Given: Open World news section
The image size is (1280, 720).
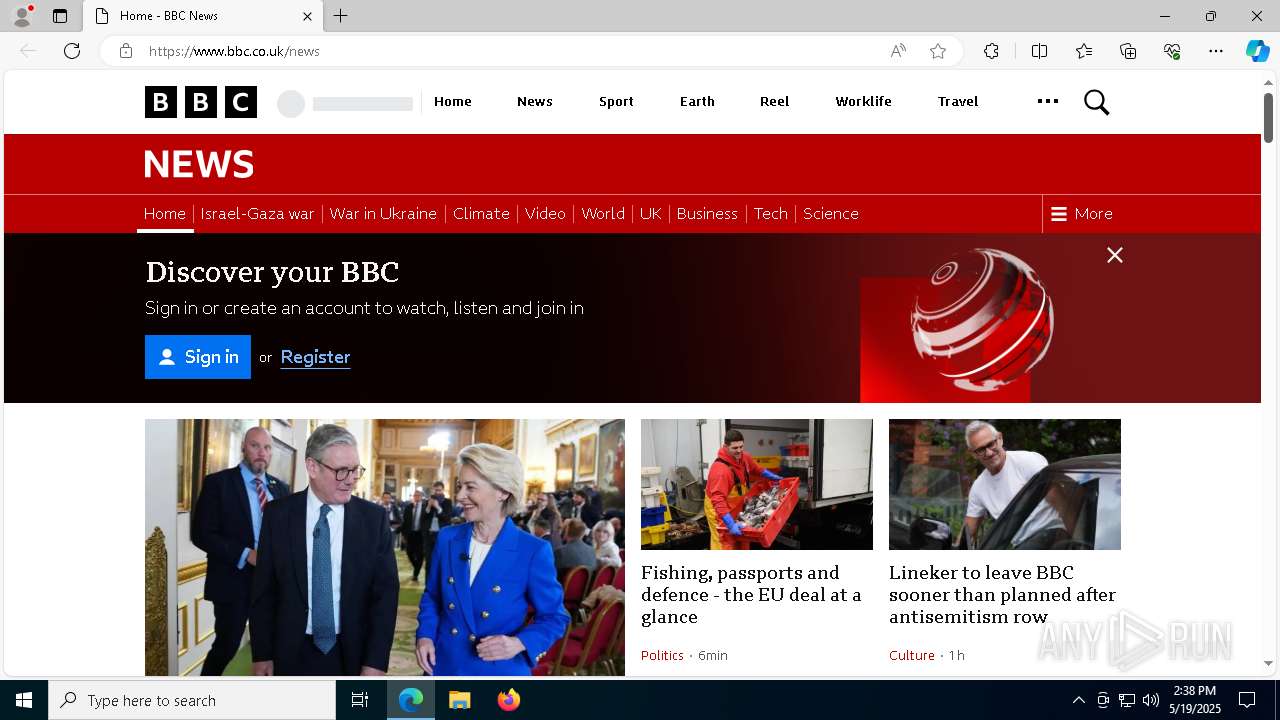Looking at the screenshot, I should [x=603, y=214].
